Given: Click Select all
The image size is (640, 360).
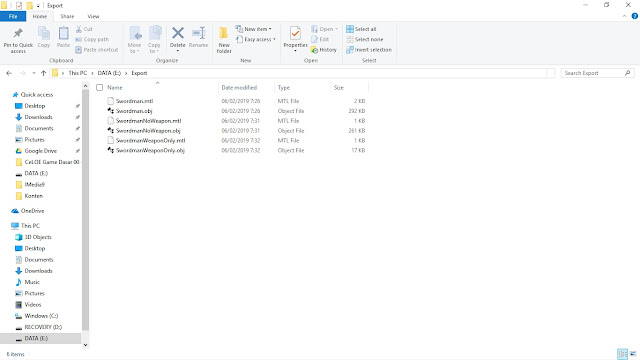Looking at the screenshot, I should click(361, 29).
